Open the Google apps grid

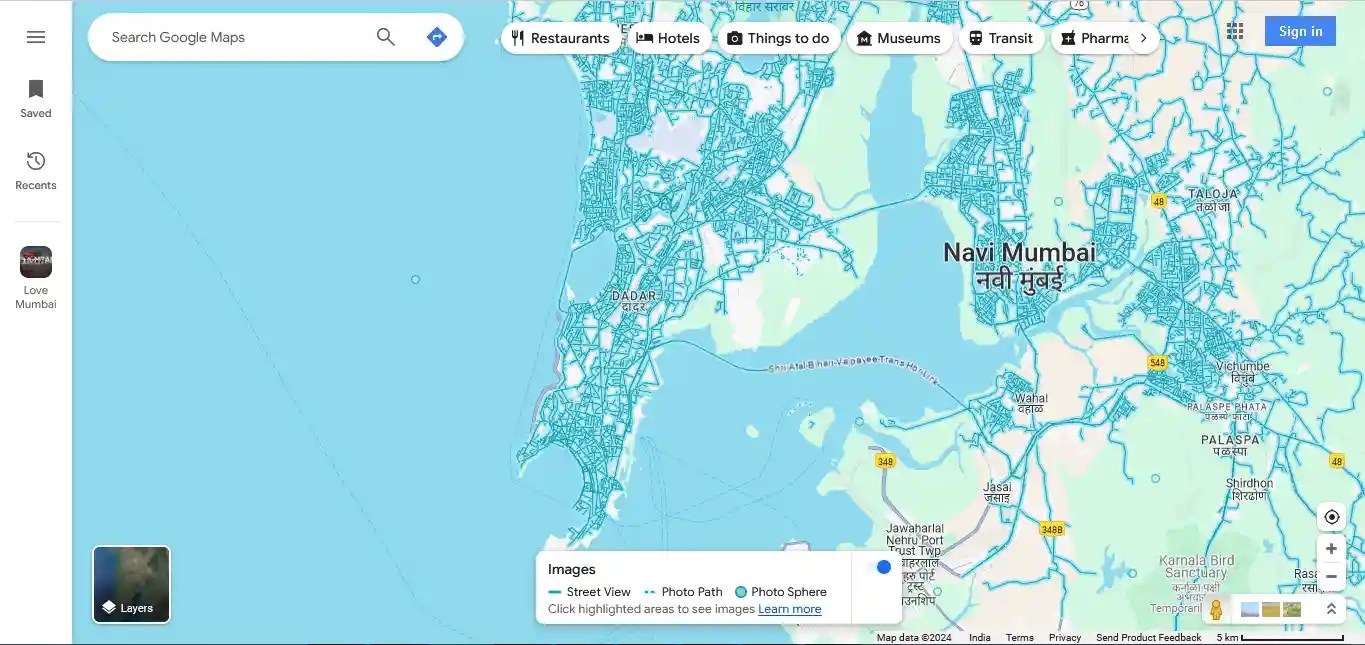1235,31
